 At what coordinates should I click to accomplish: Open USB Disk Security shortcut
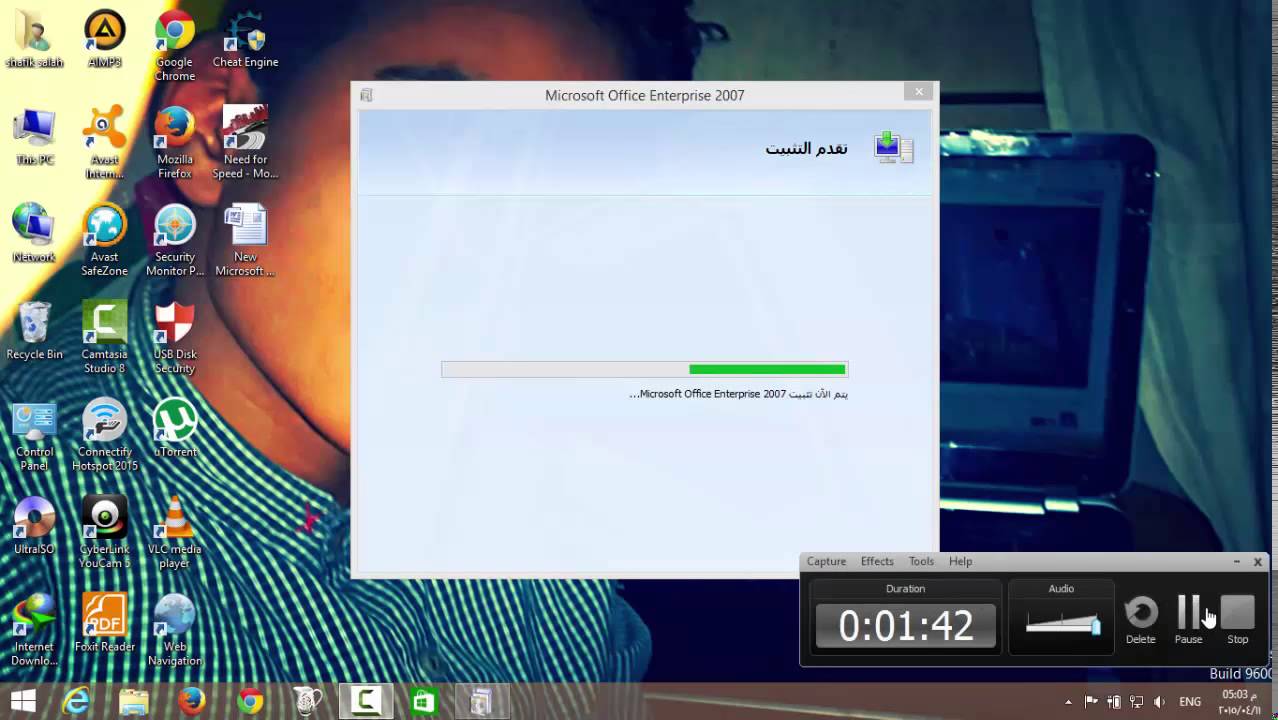tap(174, 337)
